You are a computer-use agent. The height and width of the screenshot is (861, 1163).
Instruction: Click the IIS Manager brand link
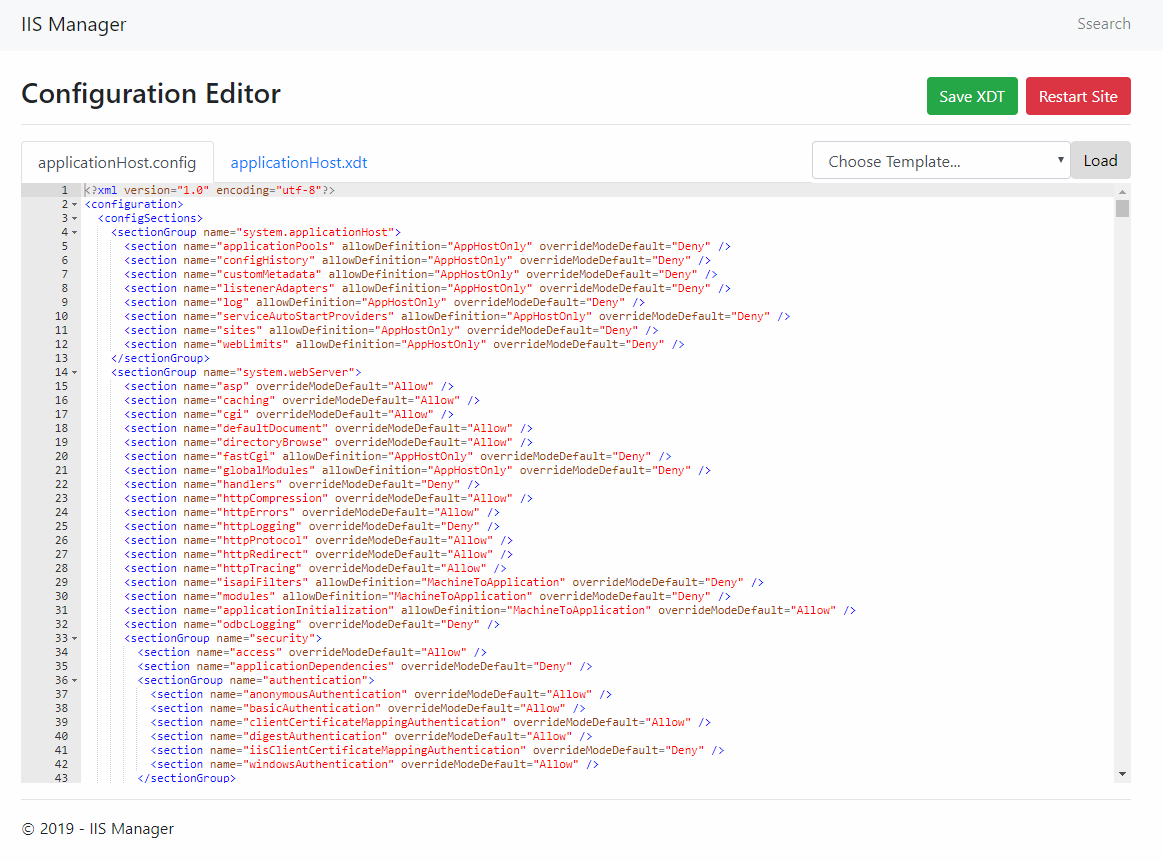pos(73,24)
